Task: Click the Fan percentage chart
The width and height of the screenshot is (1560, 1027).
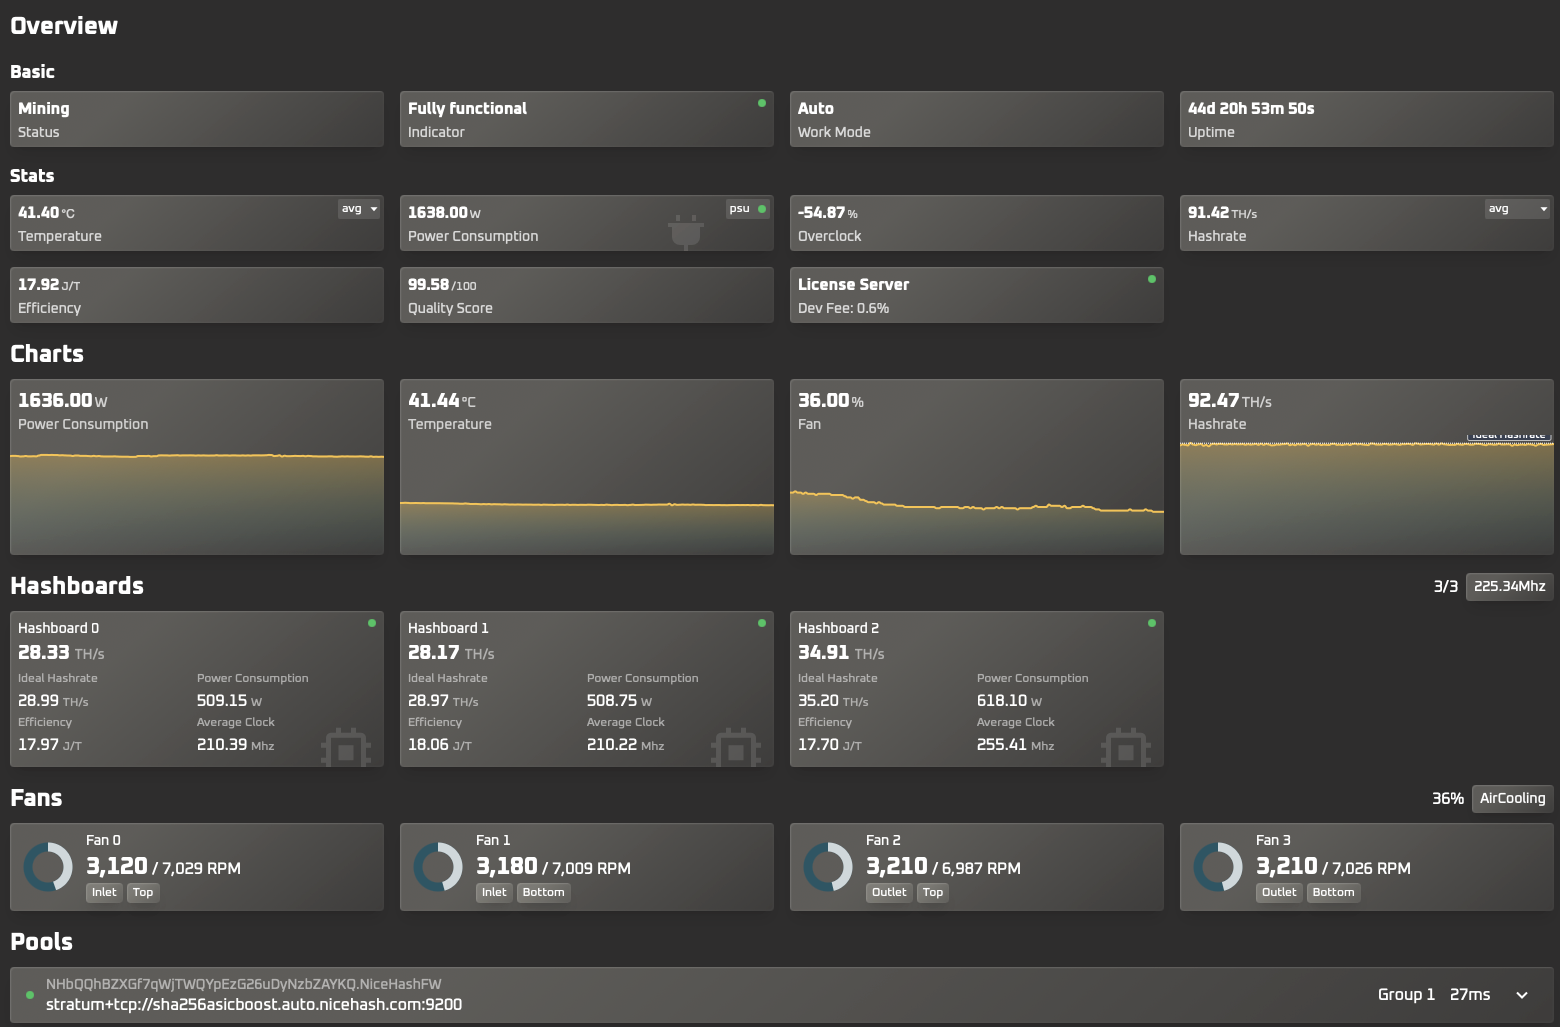Action: tap(976, 500)
